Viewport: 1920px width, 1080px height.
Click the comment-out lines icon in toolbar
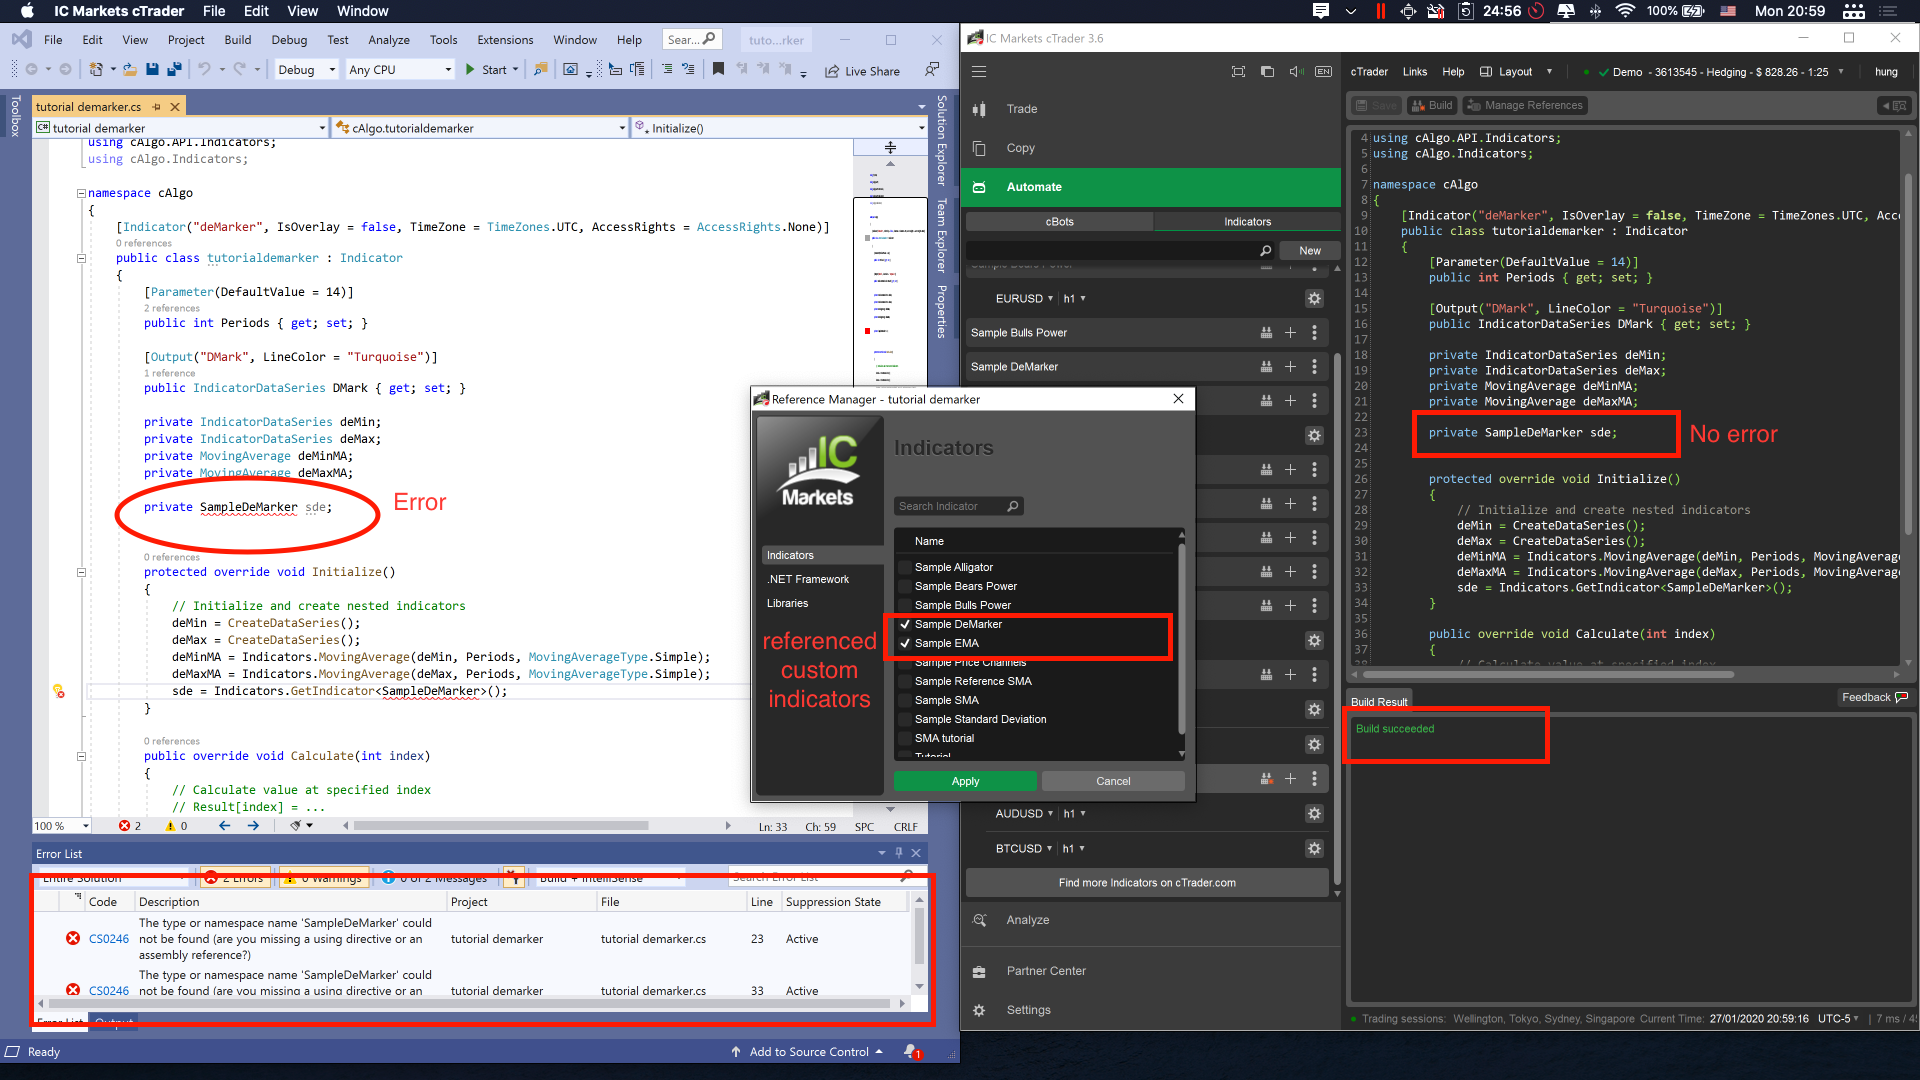pyautogui.click(x=667, y=69)
